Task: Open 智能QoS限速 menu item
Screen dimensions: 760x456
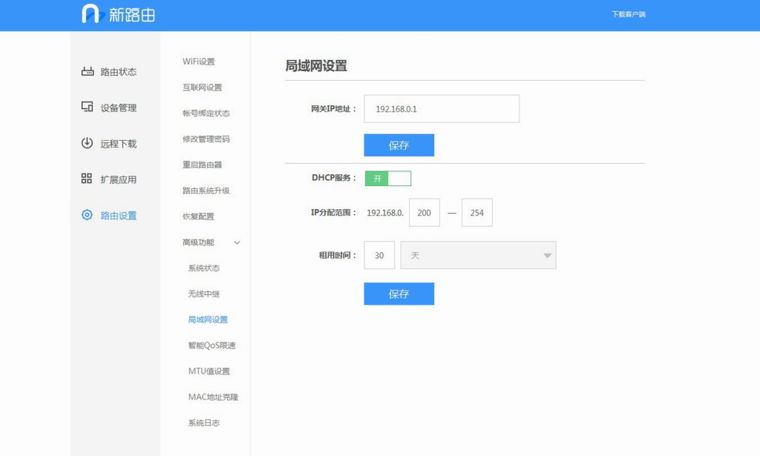Action: 212,346
